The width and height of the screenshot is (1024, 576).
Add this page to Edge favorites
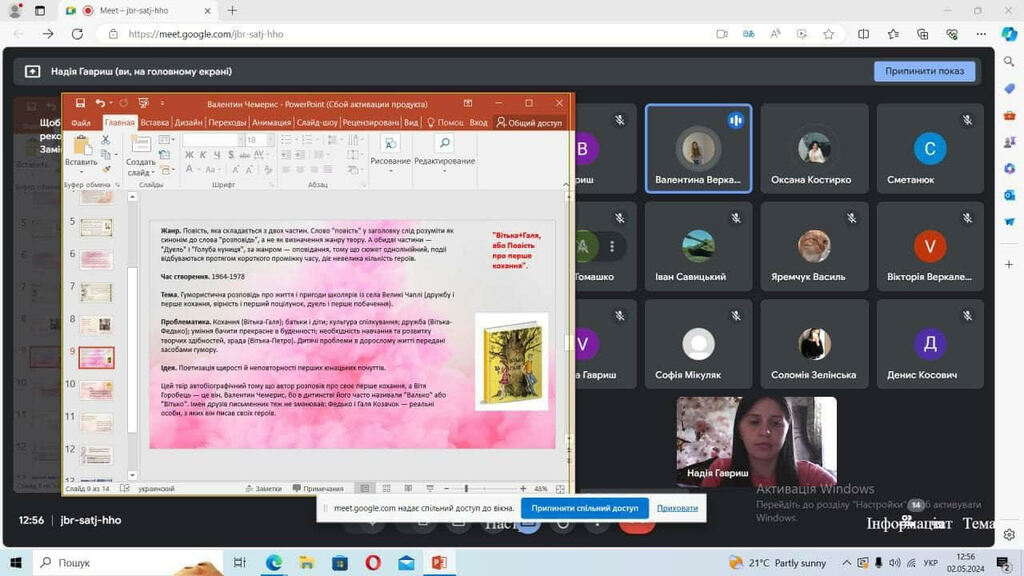(x=828, y=34)
